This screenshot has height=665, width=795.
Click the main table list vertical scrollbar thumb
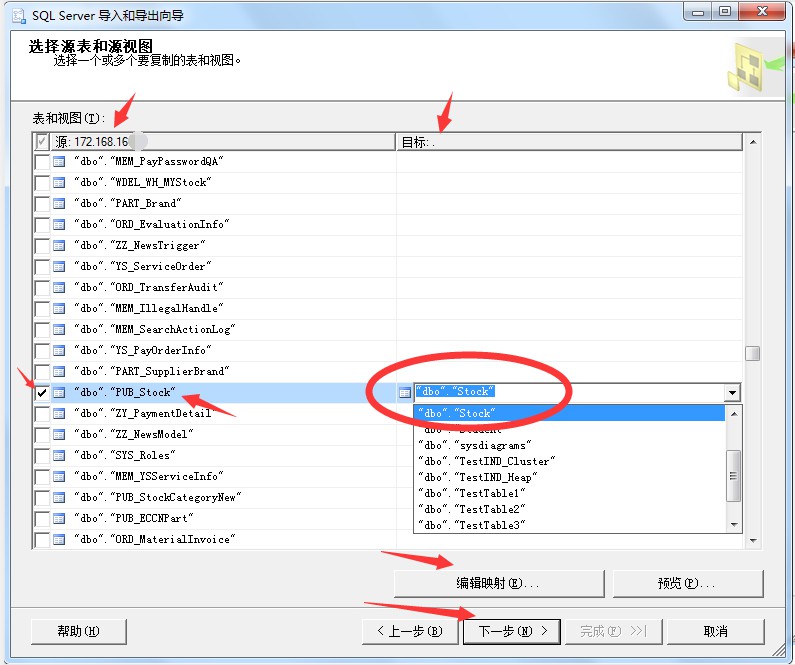[752, 353]
